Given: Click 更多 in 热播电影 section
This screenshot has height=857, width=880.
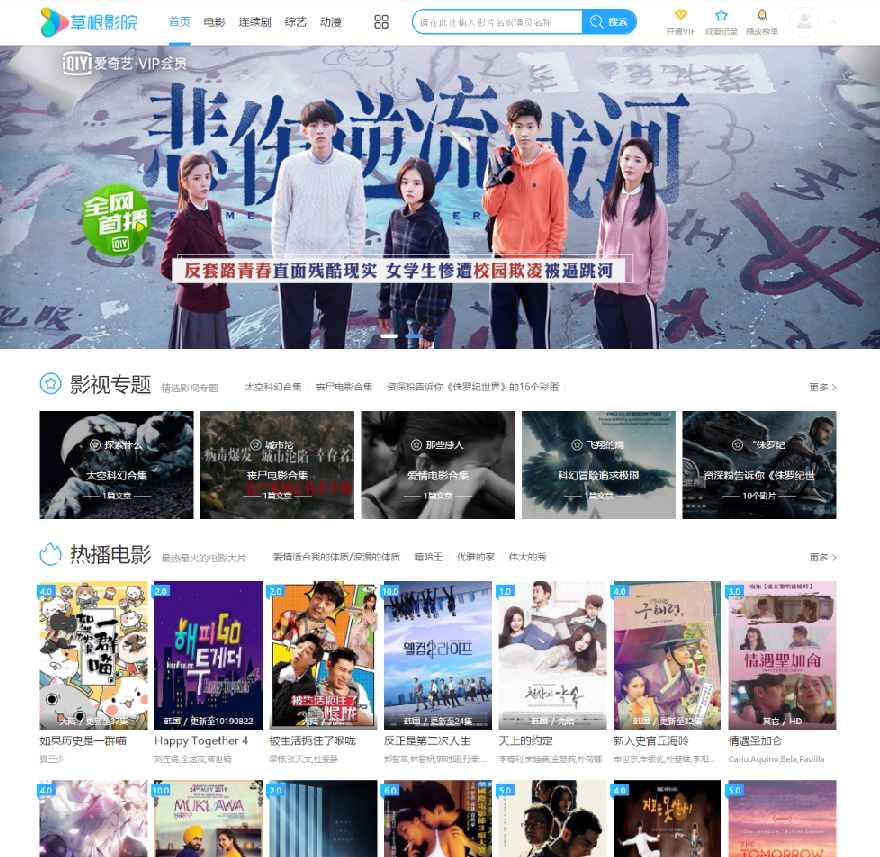Looking at the screenshot, I should 823,557.
